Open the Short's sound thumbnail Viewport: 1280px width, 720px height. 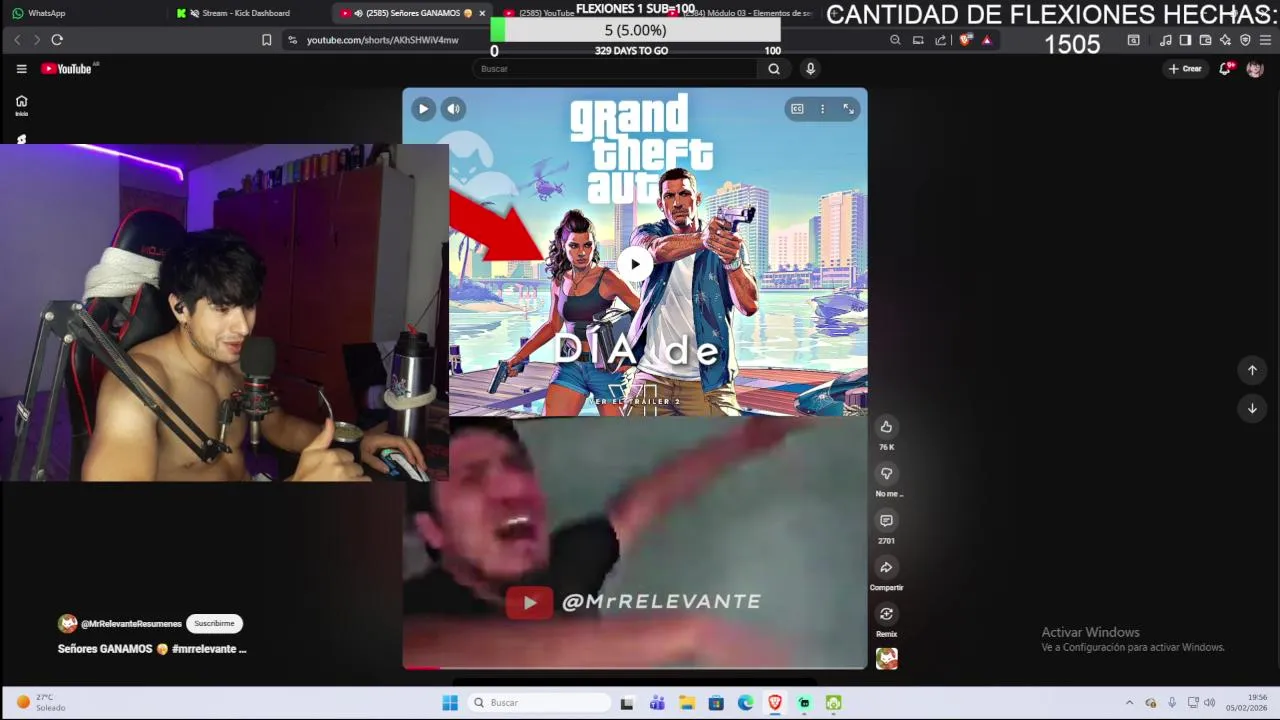886,658
